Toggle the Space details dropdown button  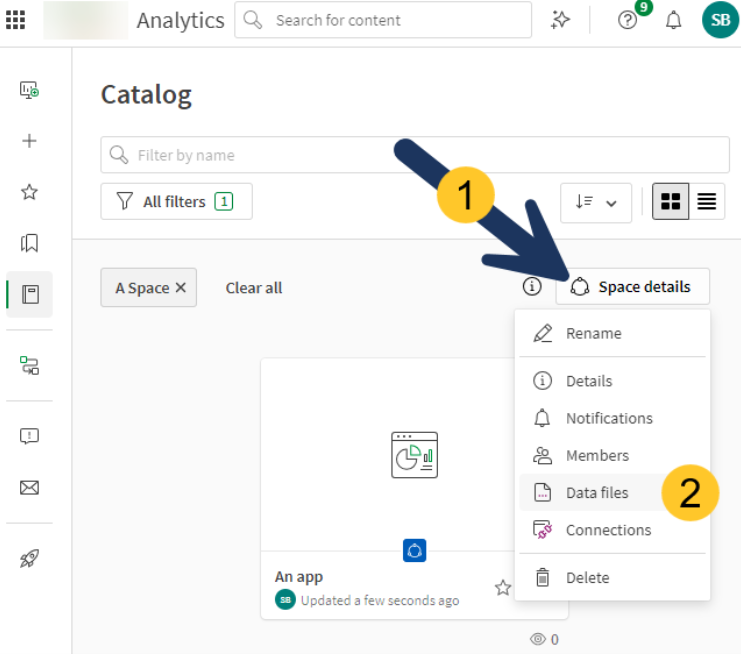tap(632, 287)
